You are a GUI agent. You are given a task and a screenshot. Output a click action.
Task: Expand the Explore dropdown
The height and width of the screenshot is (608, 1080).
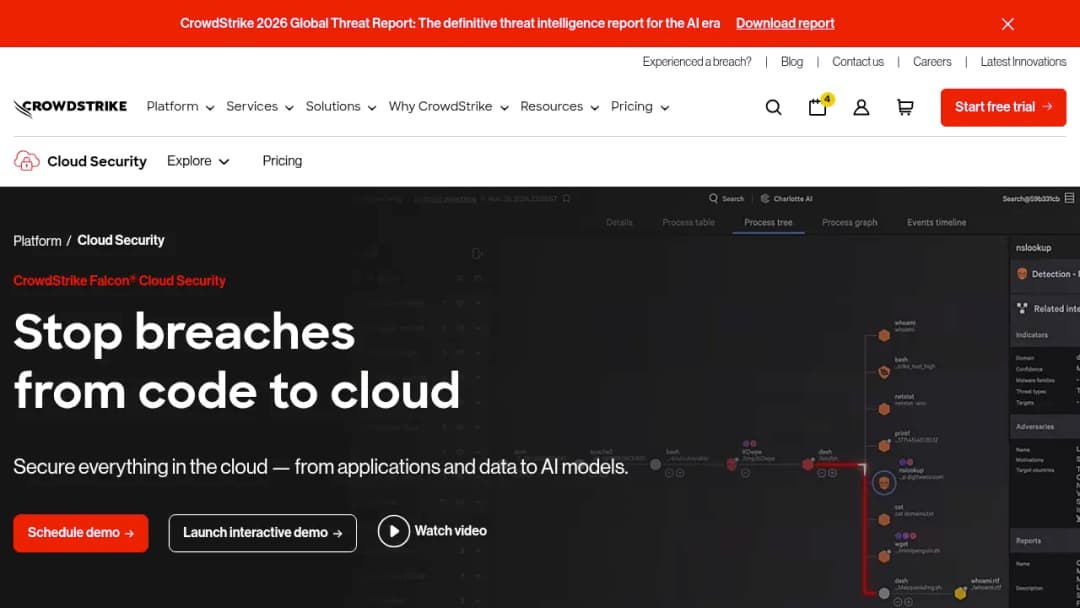(x=198, y=161)
